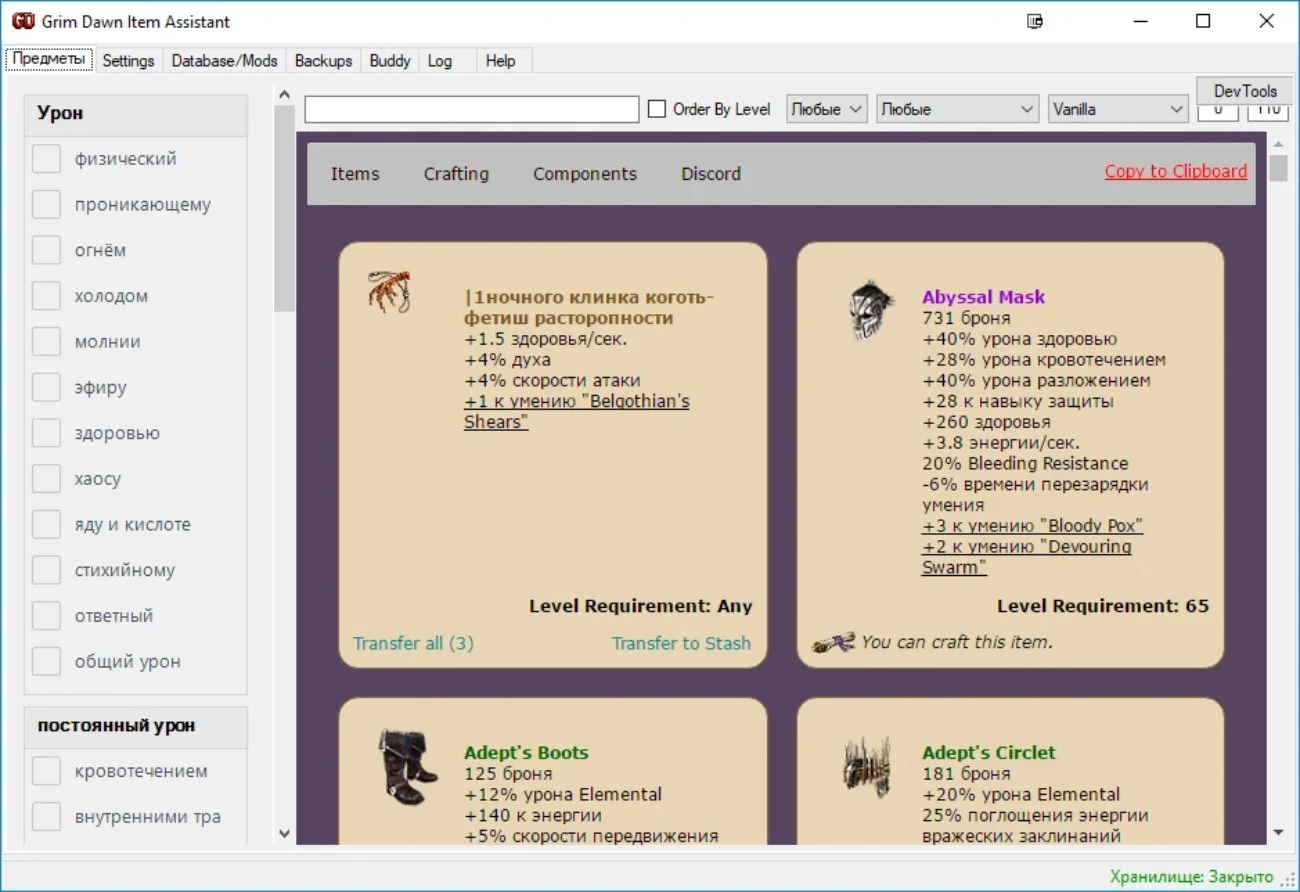Open the first Любые dropdown
1300x892 pixels.
click(x=827, y=109)
